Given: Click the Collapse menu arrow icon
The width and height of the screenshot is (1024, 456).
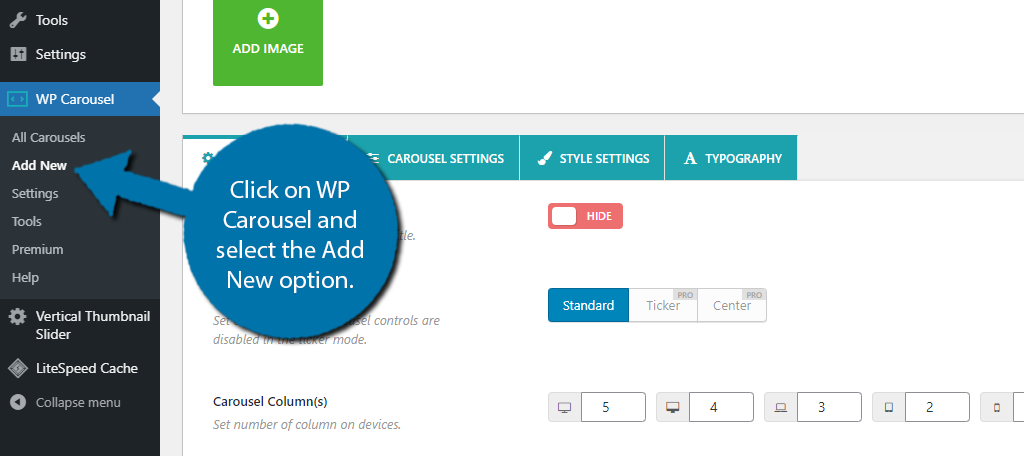Looking at the screenshot, I should point(18,402).
